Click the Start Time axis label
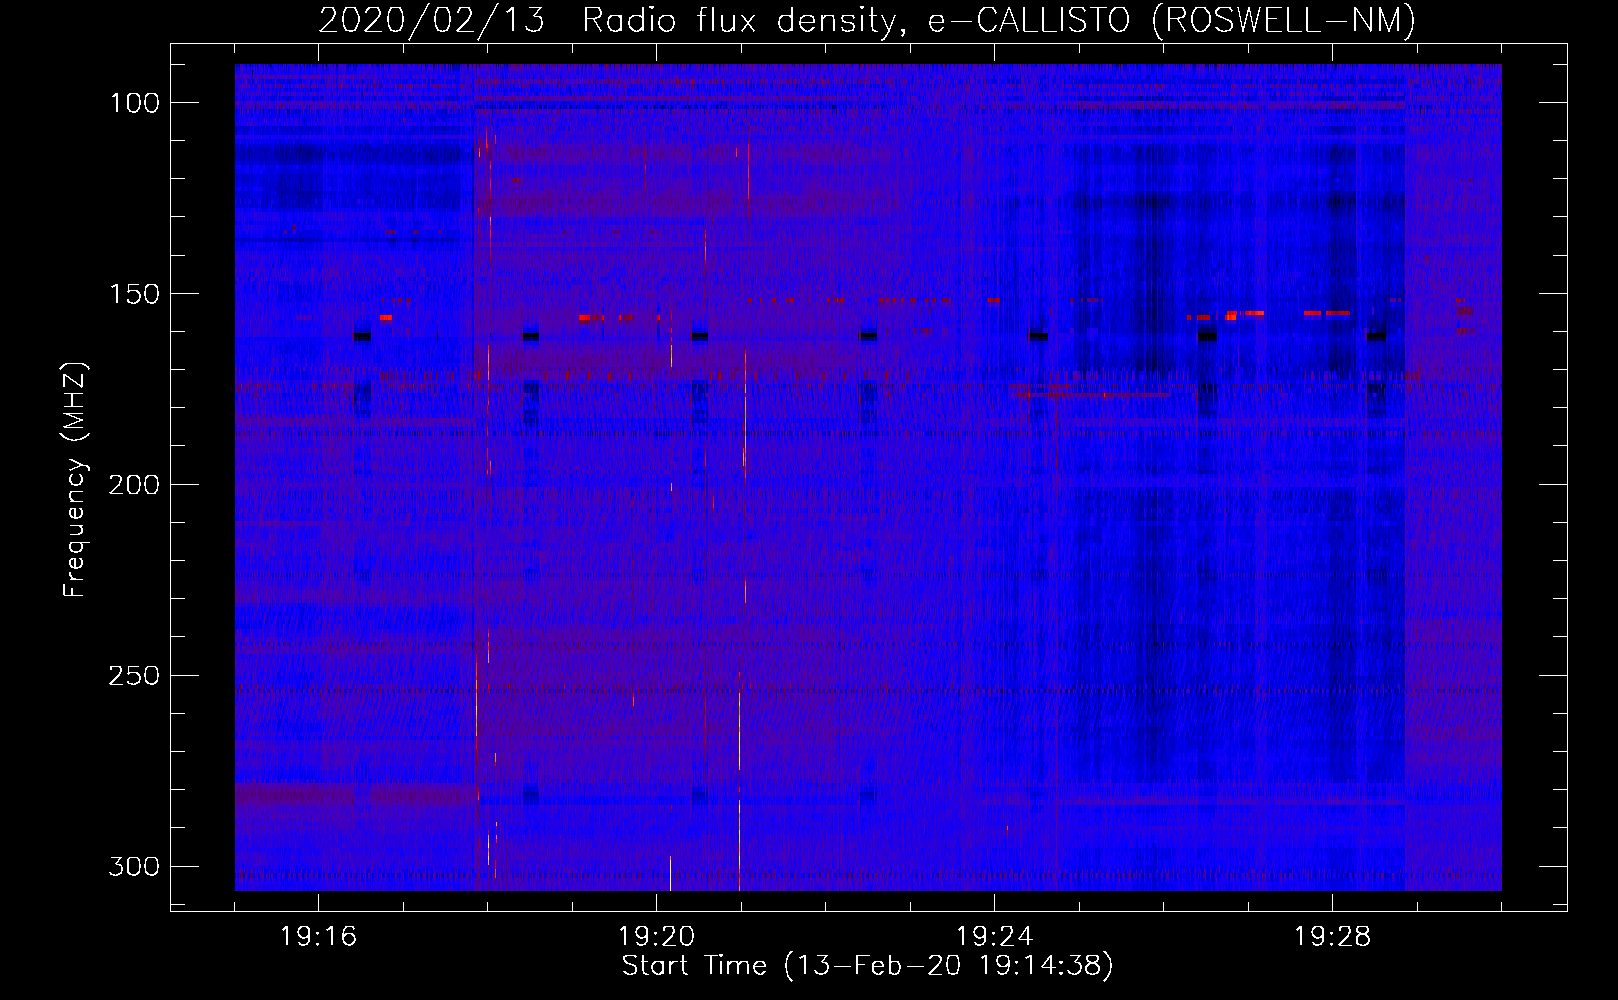Screen dimensions: 1618x1000 tap(867, 966)
